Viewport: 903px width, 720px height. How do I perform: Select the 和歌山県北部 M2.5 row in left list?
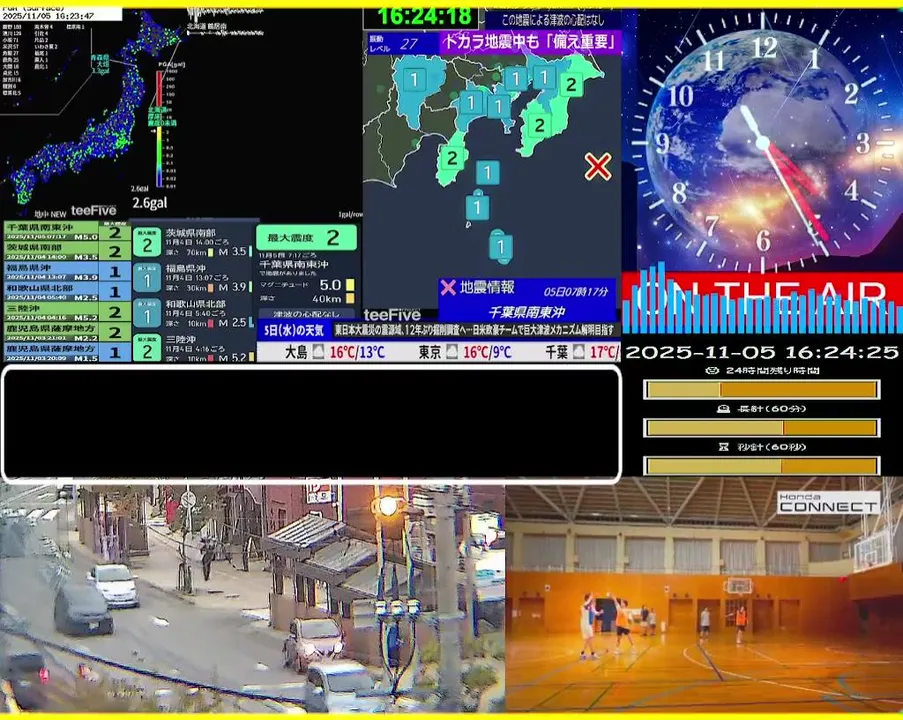[x=67, y=292]
